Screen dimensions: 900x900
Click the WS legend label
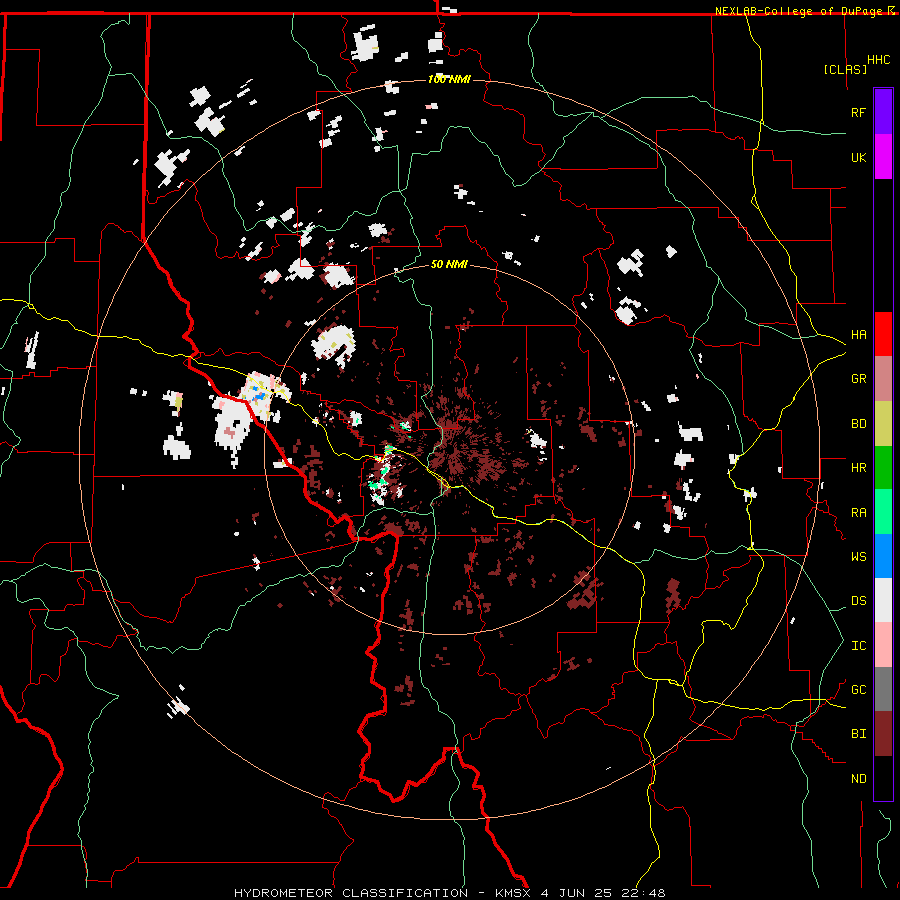point(858,557)
